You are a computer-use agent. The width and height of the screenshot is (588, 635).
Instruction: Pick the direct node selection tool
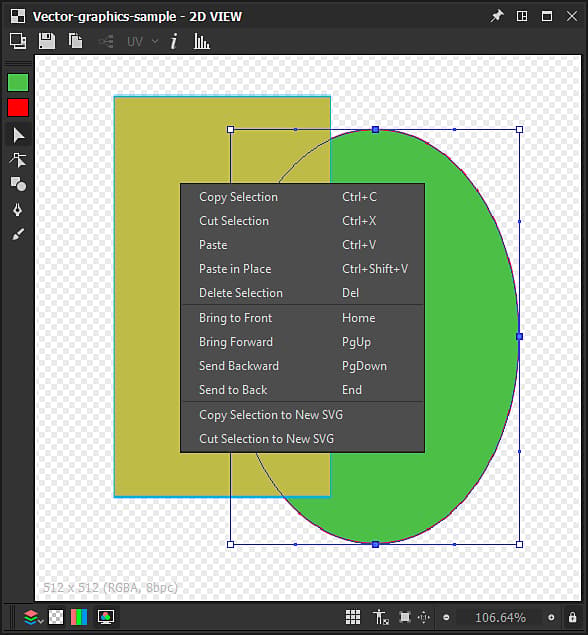18,160
